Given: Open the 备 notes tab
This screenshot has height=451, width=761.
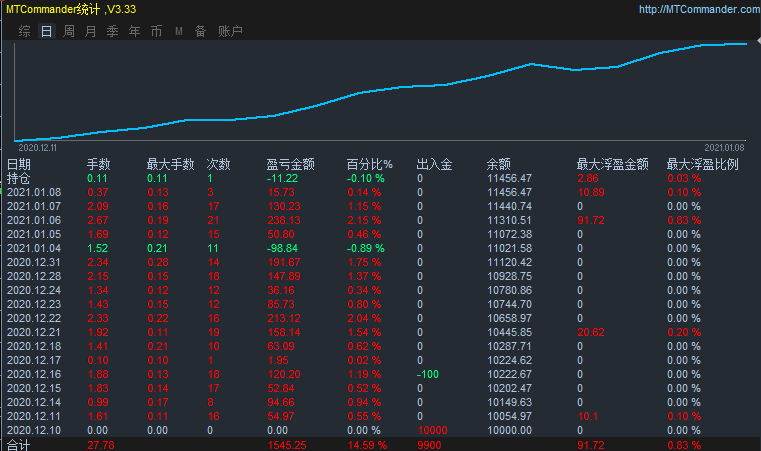Looking at the screenshot, I should pyautogui.click(x=200, y=32).
